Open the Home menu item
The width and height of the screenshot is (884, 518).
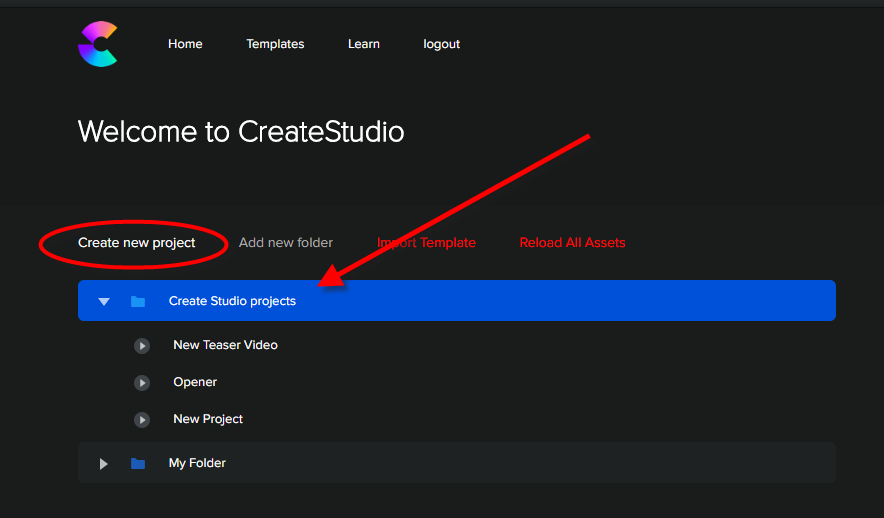[185, 44]
